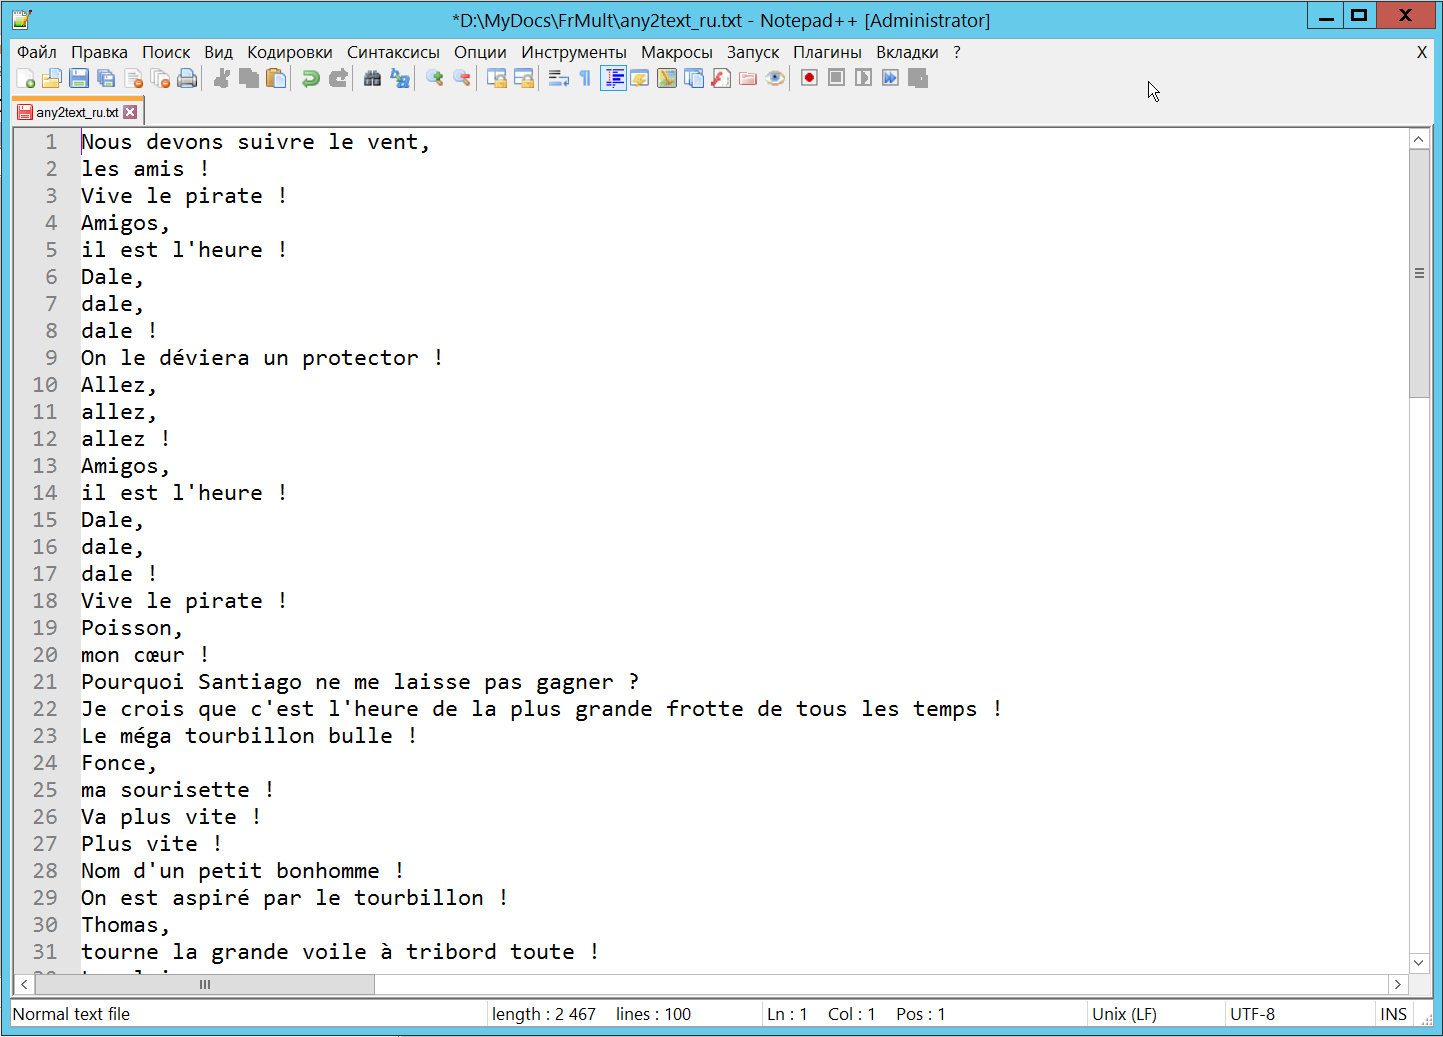Image resolution: width=1443 pixels, height=1037 pixels.
Task: Open Find with the binoculars icon
Action: [372, 78]
